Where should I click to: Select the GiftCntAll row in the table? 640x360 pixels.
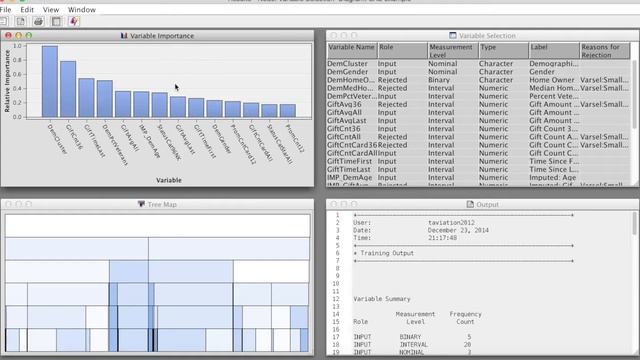[478, 137]
